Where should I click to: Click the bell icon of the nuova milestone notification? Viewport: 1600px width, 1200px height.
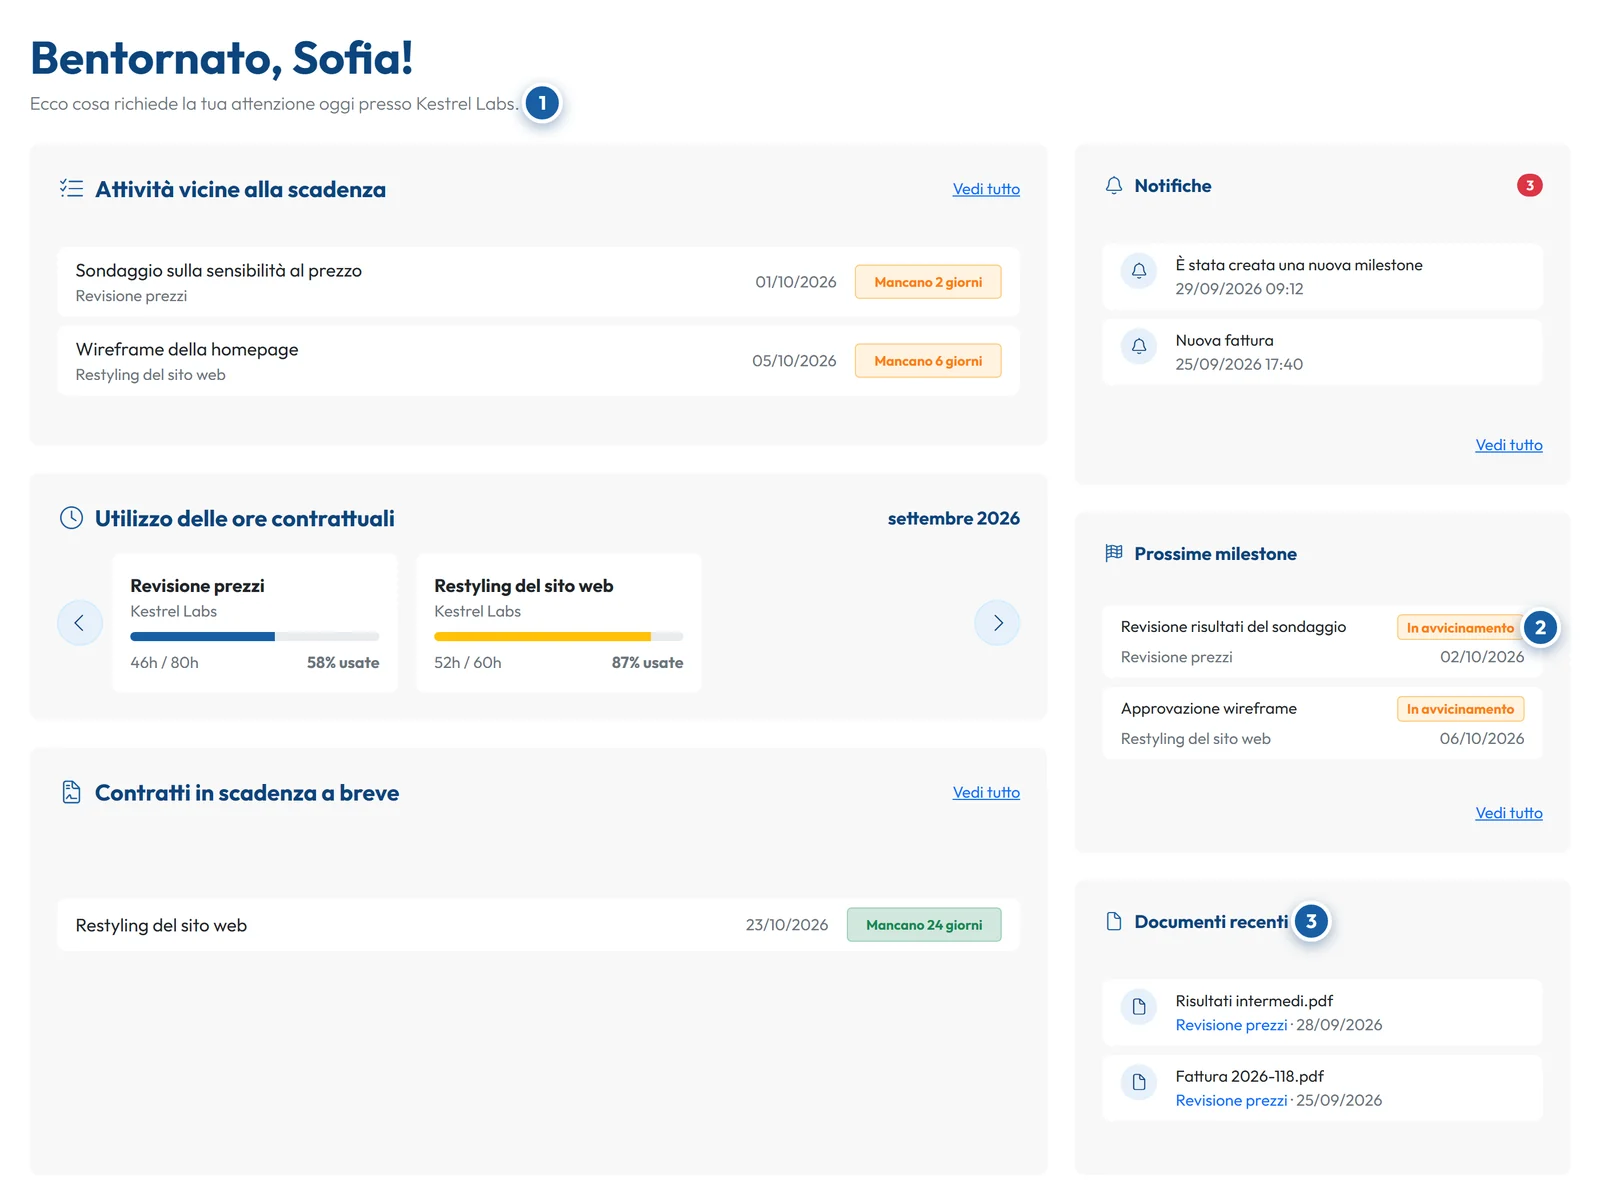click(x=1139, y=270)
